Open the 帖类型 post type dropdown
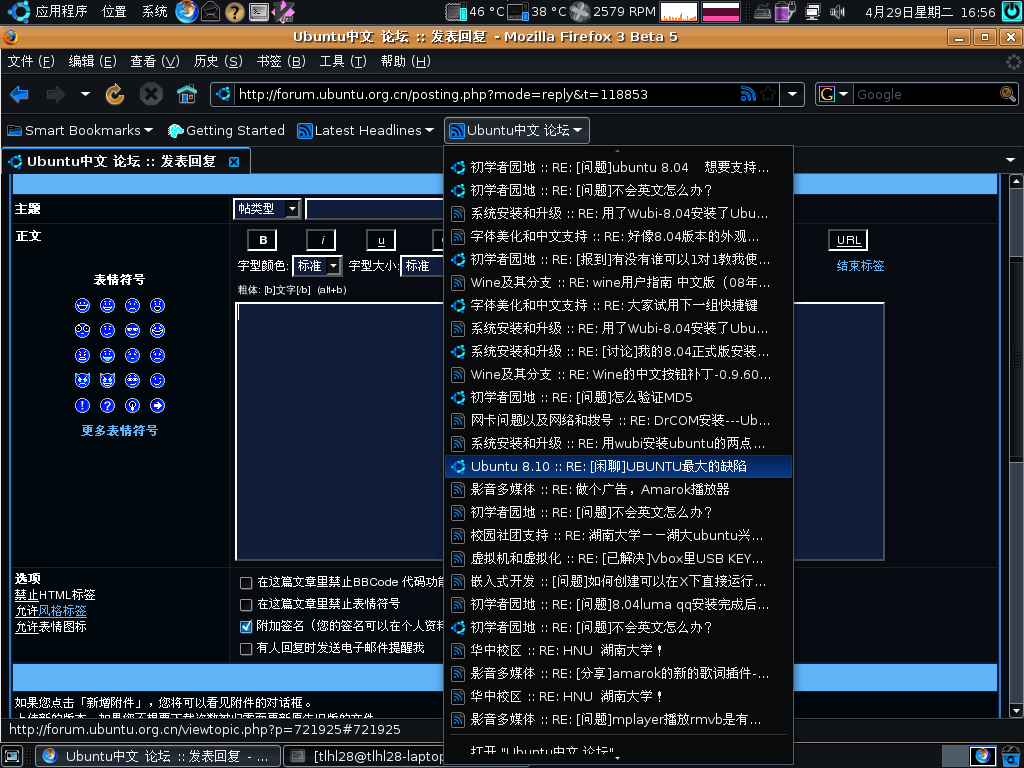The width and height of the screenshot is (1024, 768). coord(267,209)
